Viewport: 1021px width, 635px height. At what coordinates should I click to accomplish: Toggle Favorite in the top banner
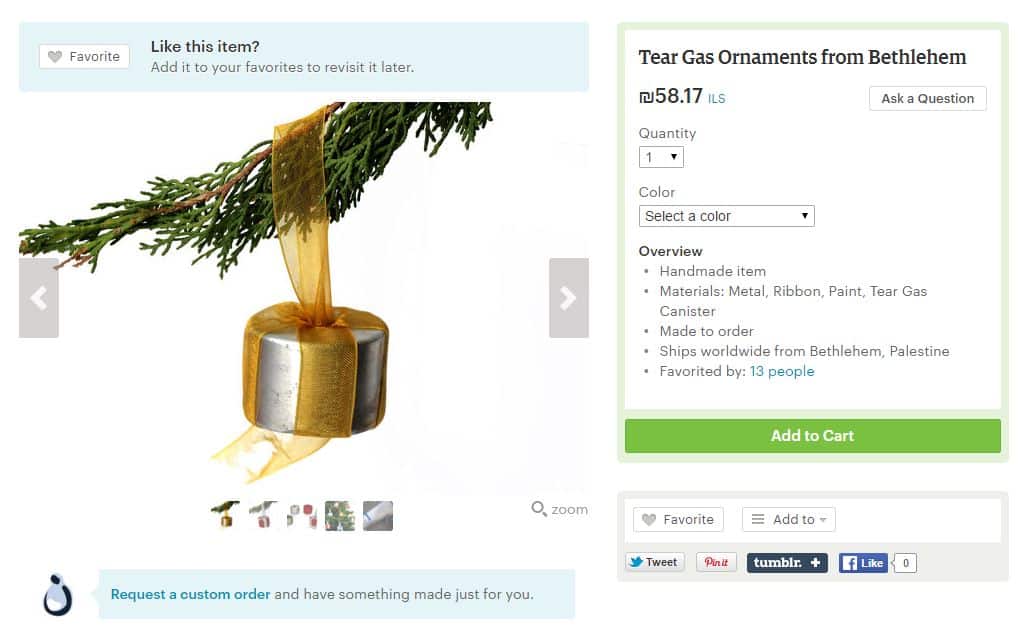pos(84,57)
